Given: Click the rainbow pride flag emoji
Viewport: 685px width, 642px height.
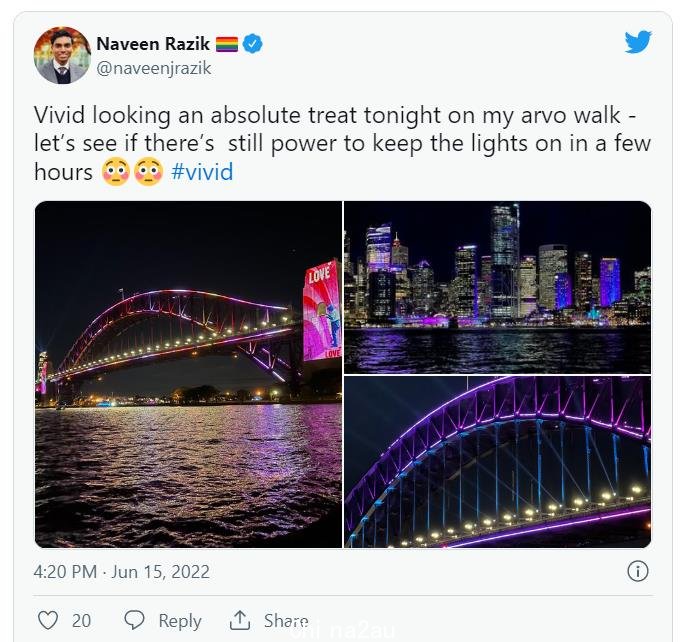Looking at the screenshot, I should (227, 44).
